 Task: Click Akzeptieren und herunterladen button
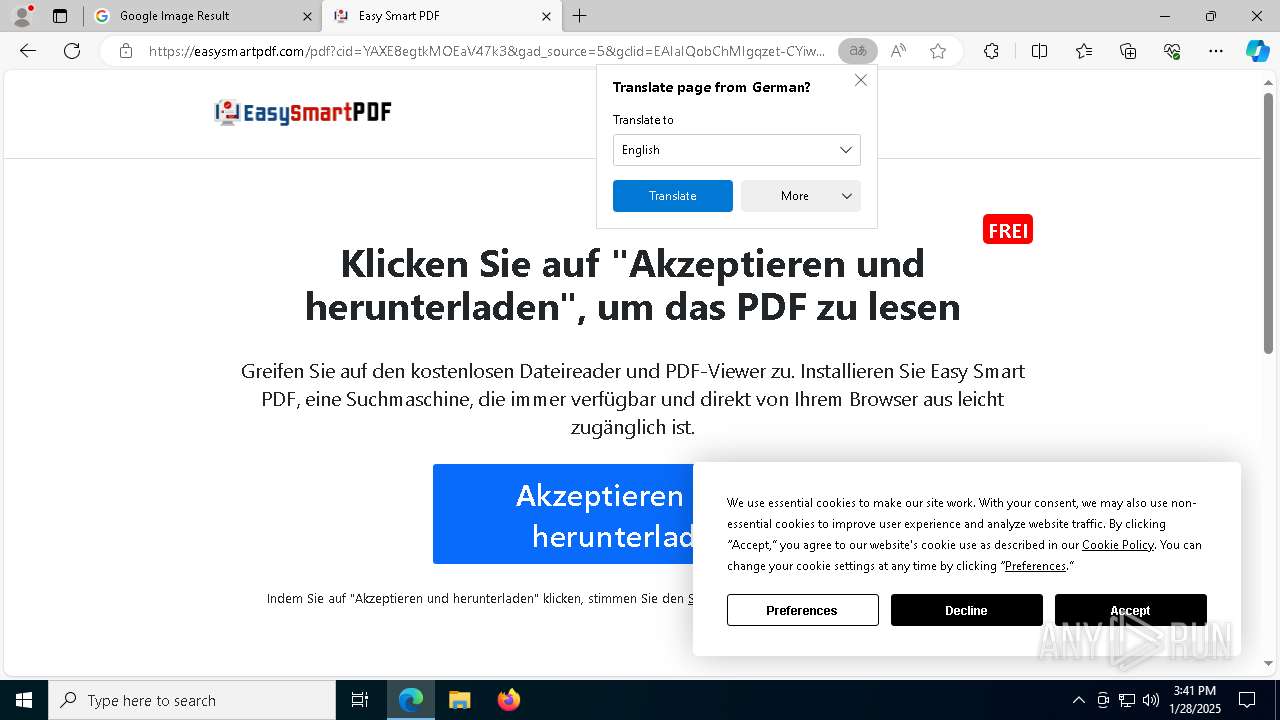[x=563, y=514]
